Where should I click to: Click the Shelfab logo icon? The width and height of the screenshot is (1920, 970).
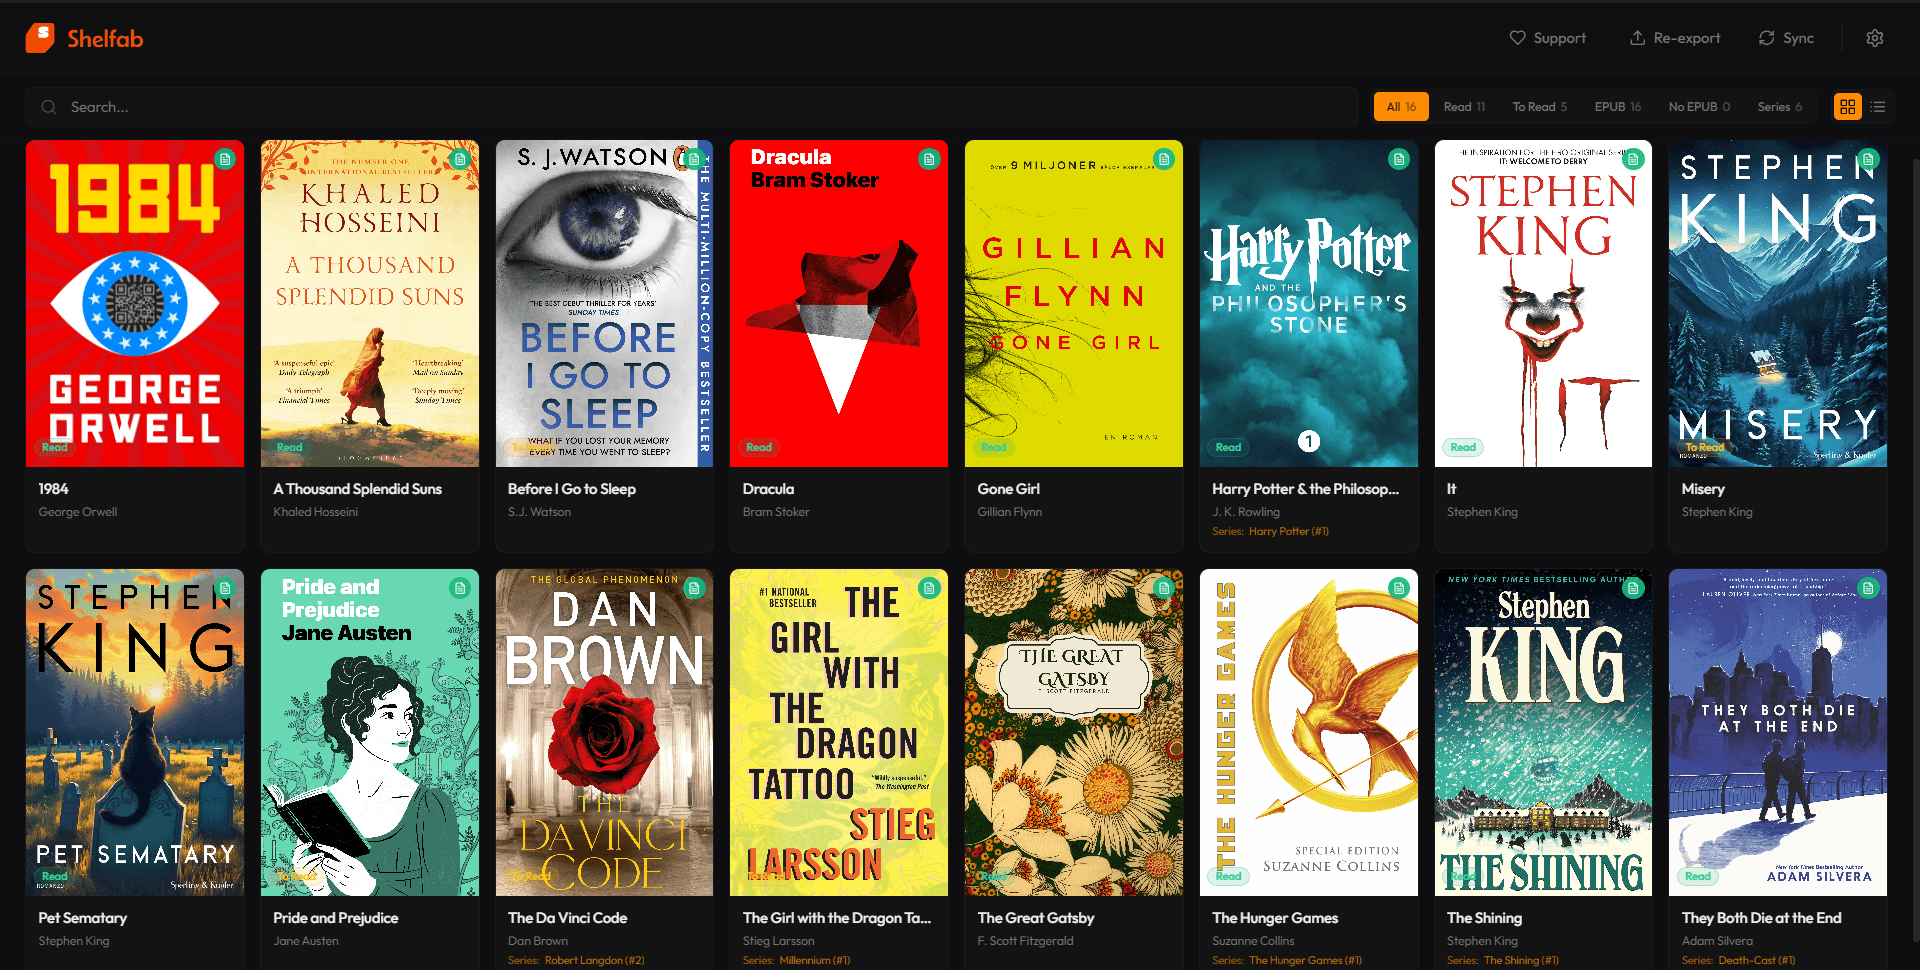pyautogui.click(x=40, y=38)
